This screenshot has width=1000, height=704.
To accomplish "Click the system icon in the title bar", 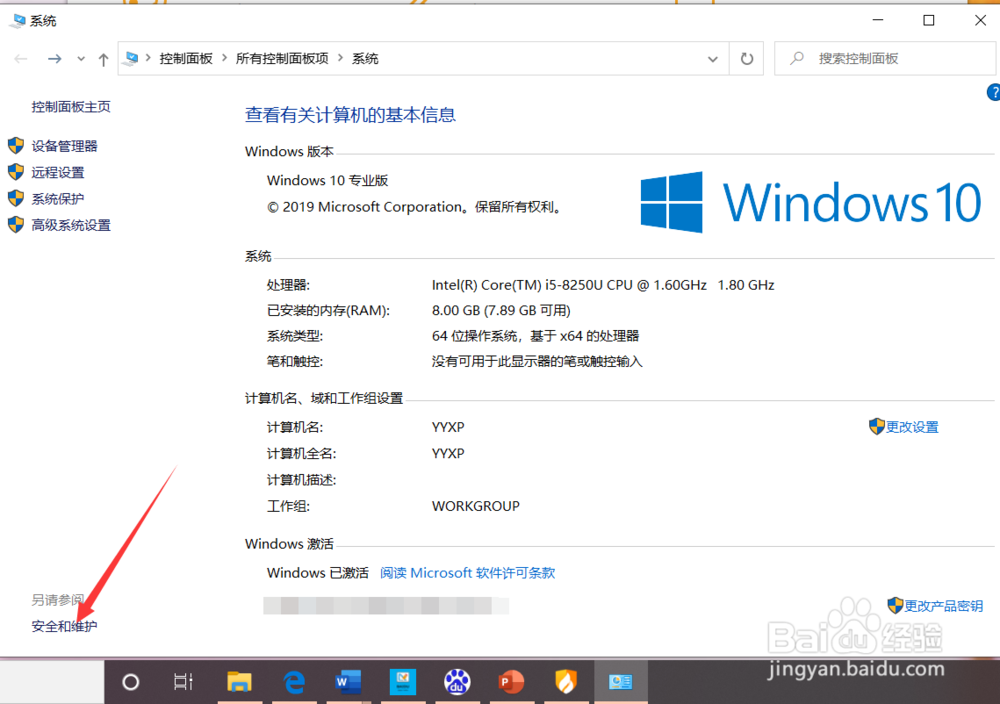I will tap(19, 21).
